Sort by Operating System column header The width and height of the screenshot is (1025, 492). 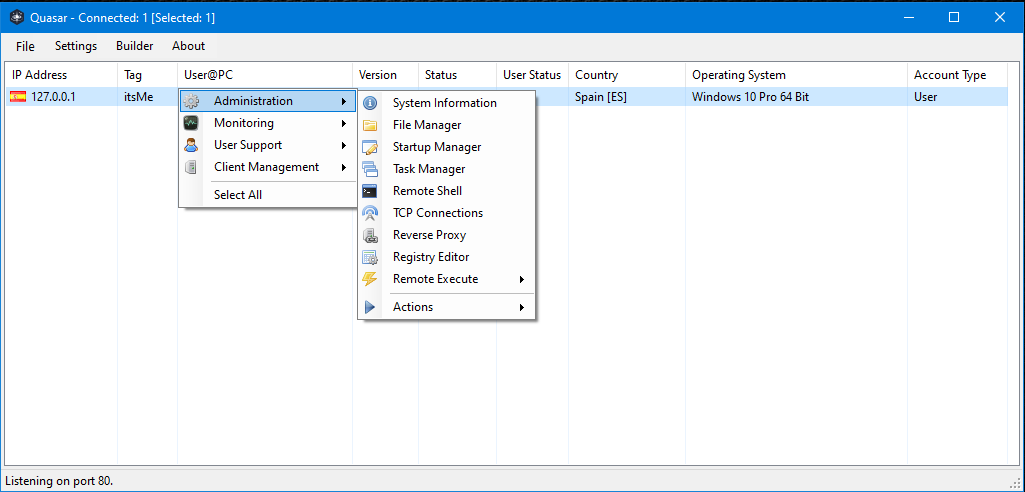tap(796, 75)
